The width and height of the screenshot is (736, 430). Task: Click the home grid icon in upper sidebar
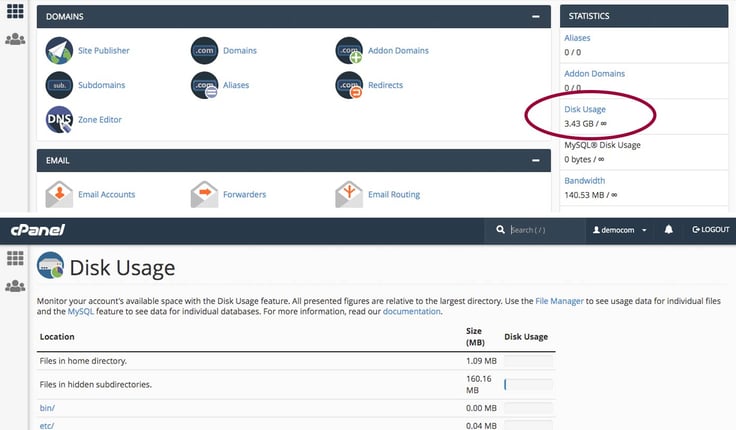(15, 11)
